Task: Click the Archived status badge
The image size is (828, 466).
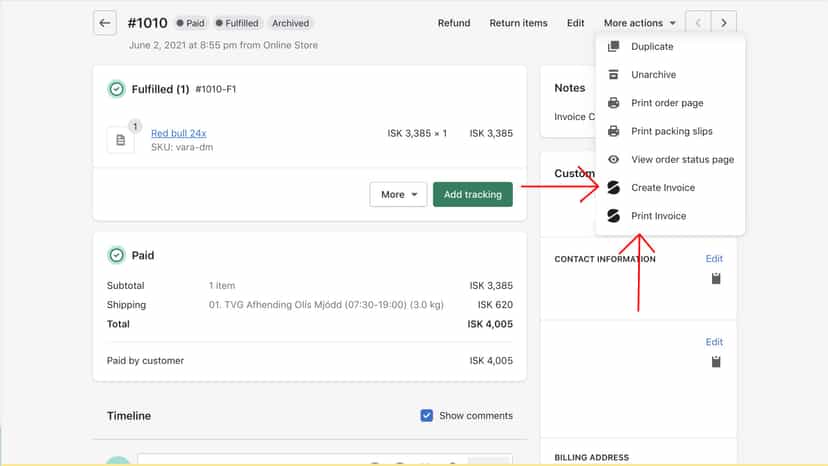Action: pyautogui.click(x=290, y=23)
